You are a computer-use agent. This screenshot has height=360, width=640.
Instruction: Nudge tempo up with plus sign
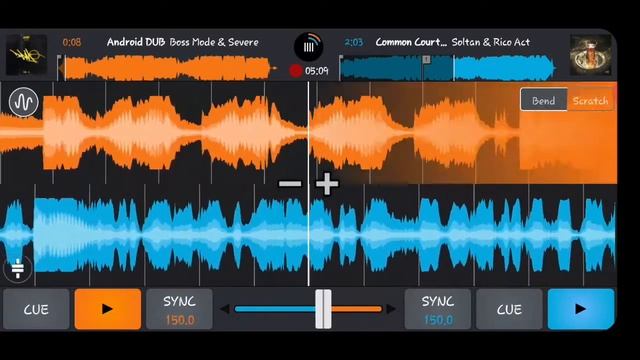(x=327, y=184)
